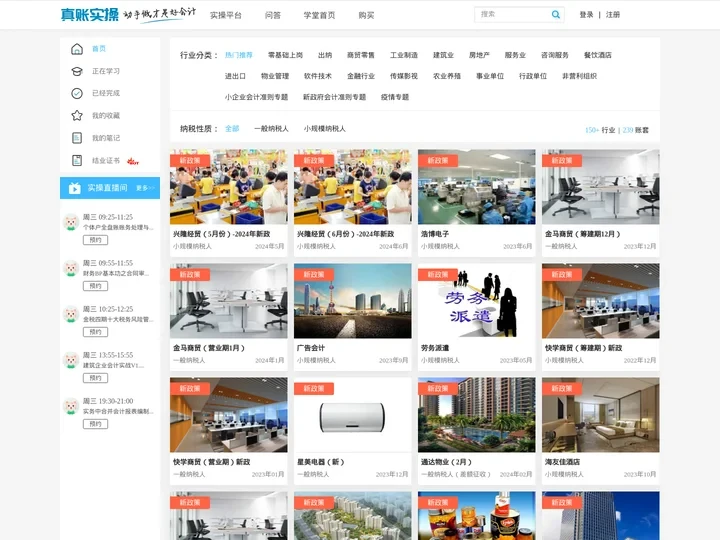Open the 问答 top menu item
This screenshot has width=720, height=540.
[273, 15]
